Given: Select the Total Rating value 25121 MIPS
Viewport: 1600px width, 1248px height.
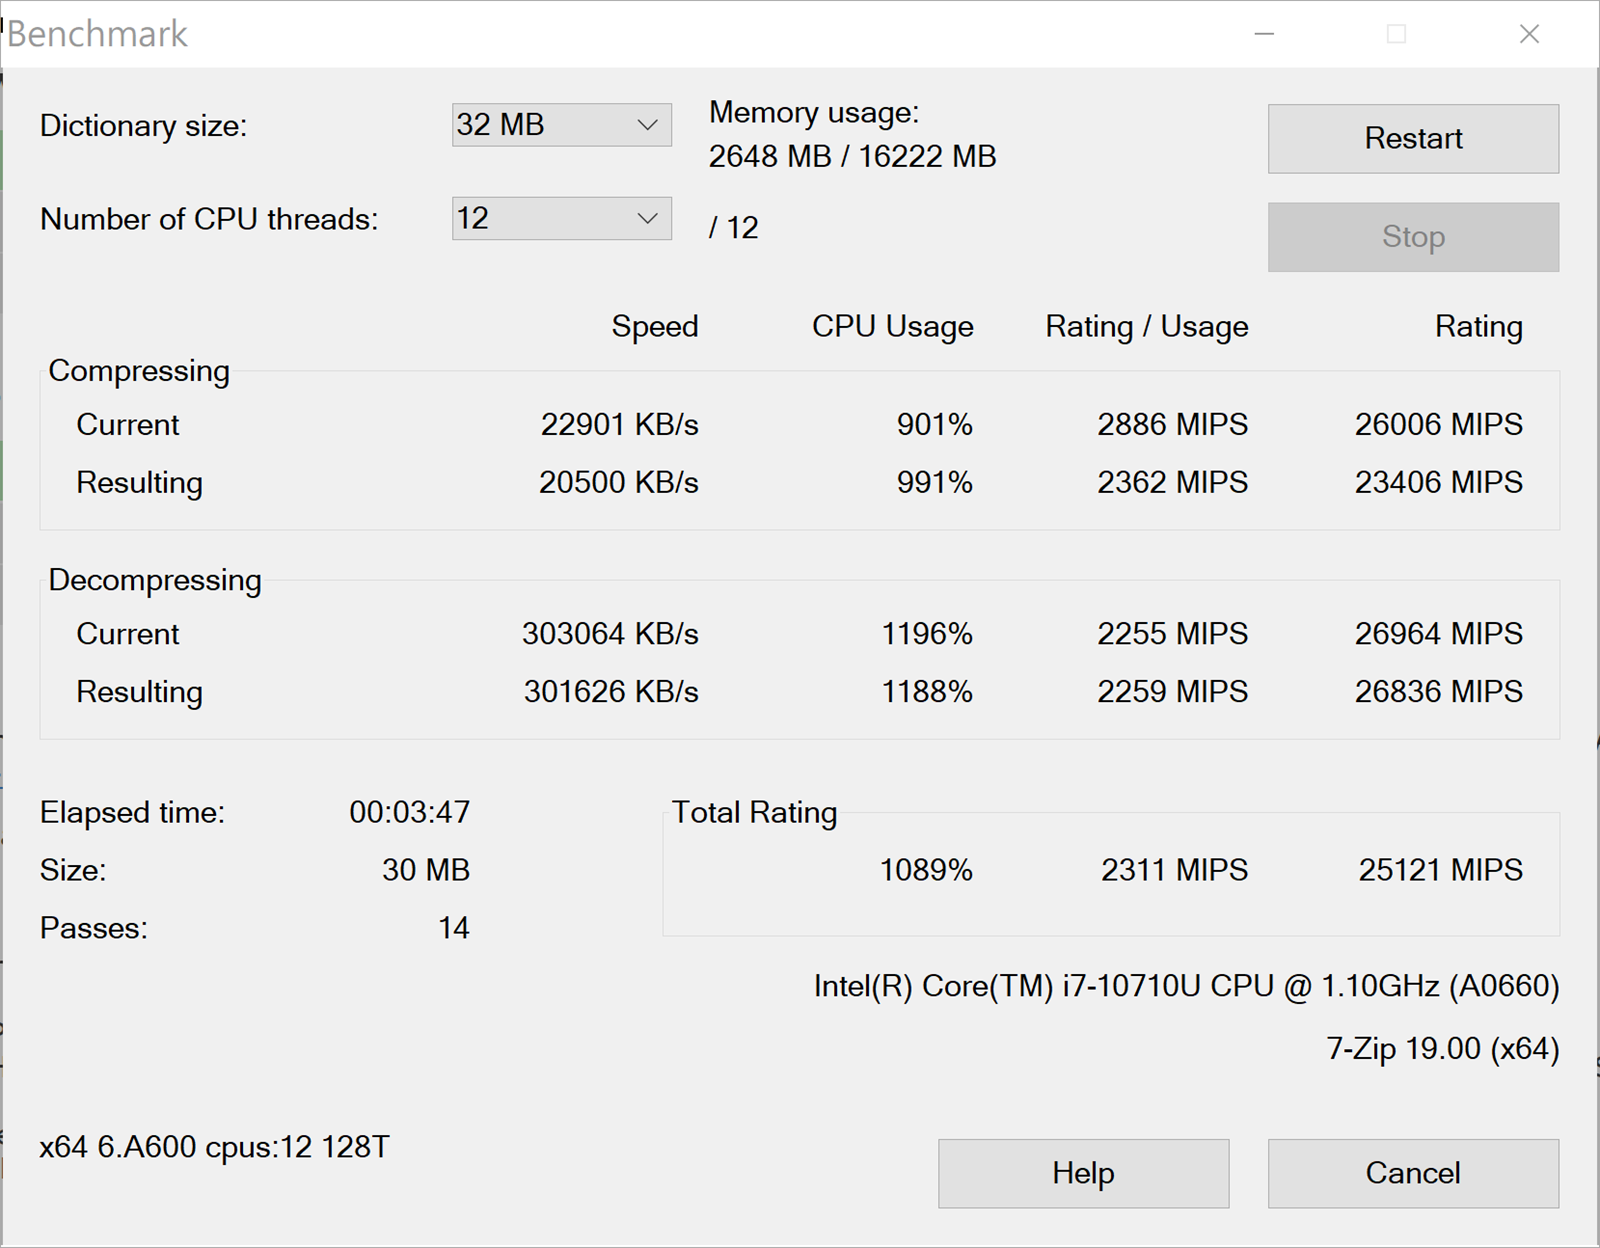Looking at the screenshot, I should pyautogui.click(x=1439, y=870).
